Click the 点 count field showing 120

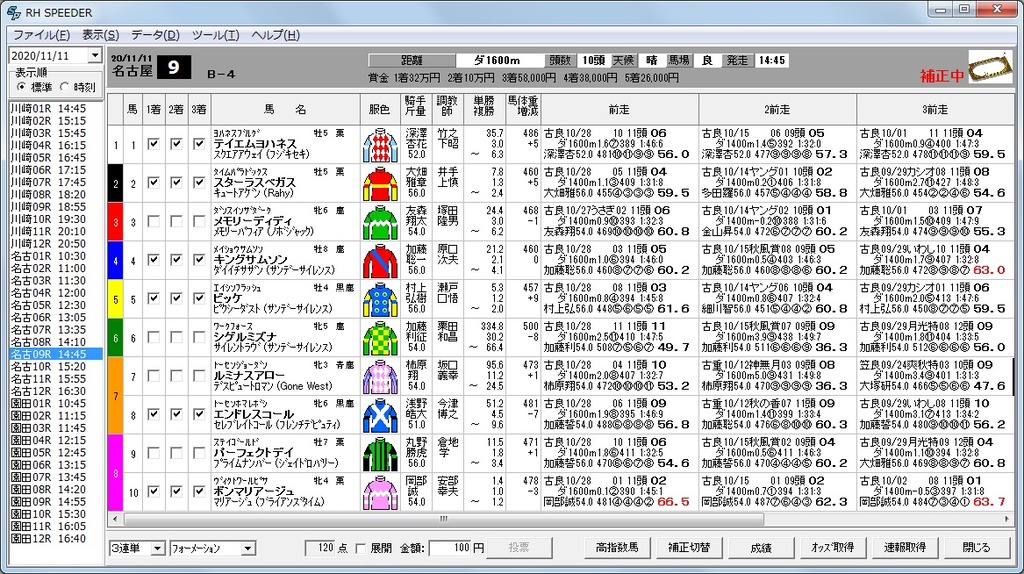click(x=320, y=548)
